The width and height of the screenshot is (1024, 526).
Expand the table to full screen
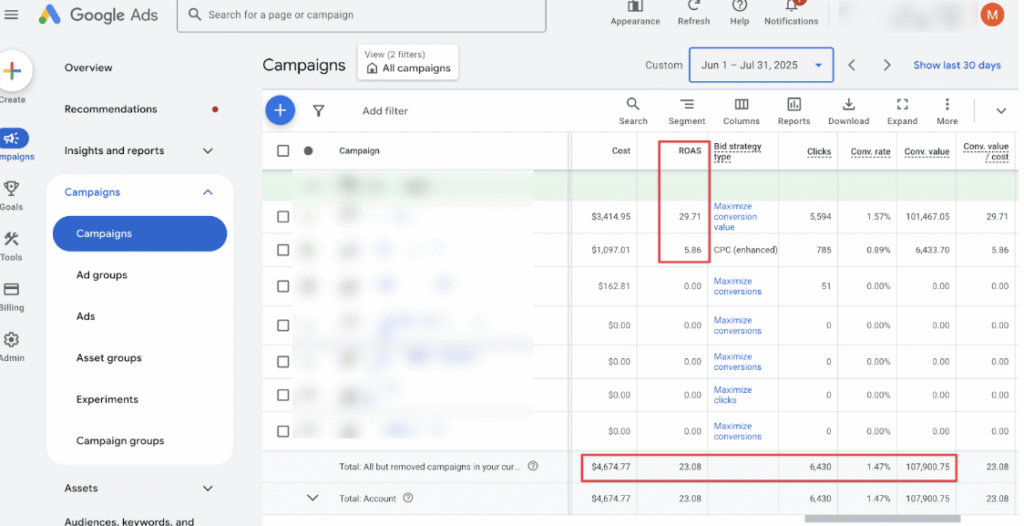(901, 104)
